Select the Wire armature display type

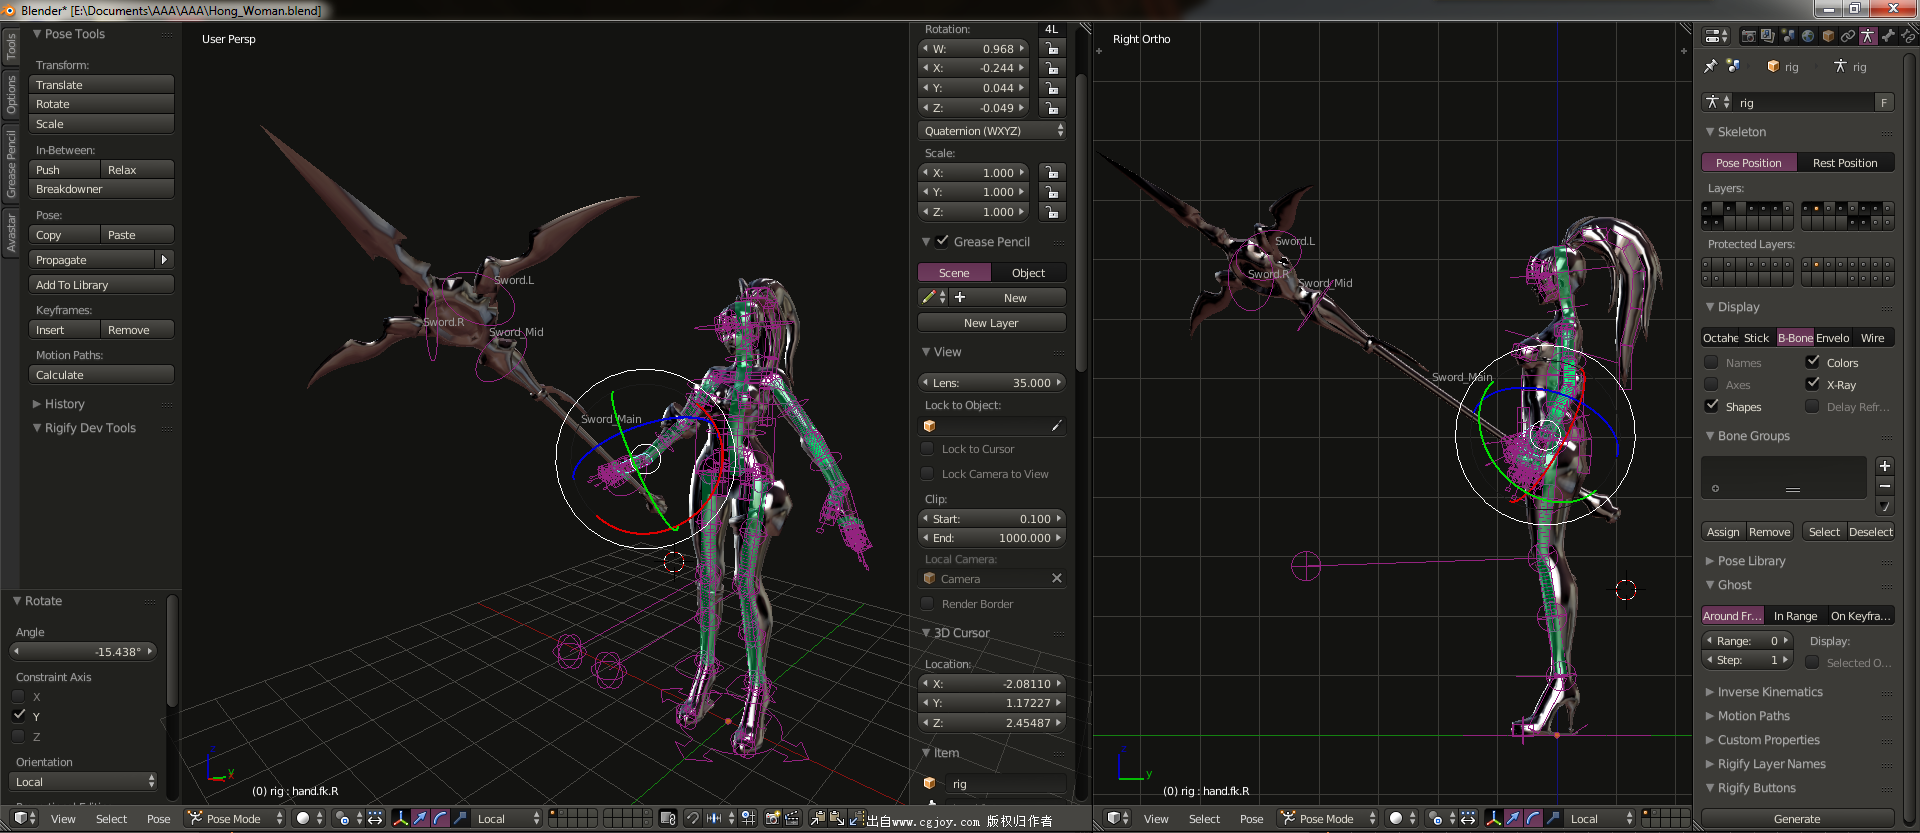point(1872,338)
